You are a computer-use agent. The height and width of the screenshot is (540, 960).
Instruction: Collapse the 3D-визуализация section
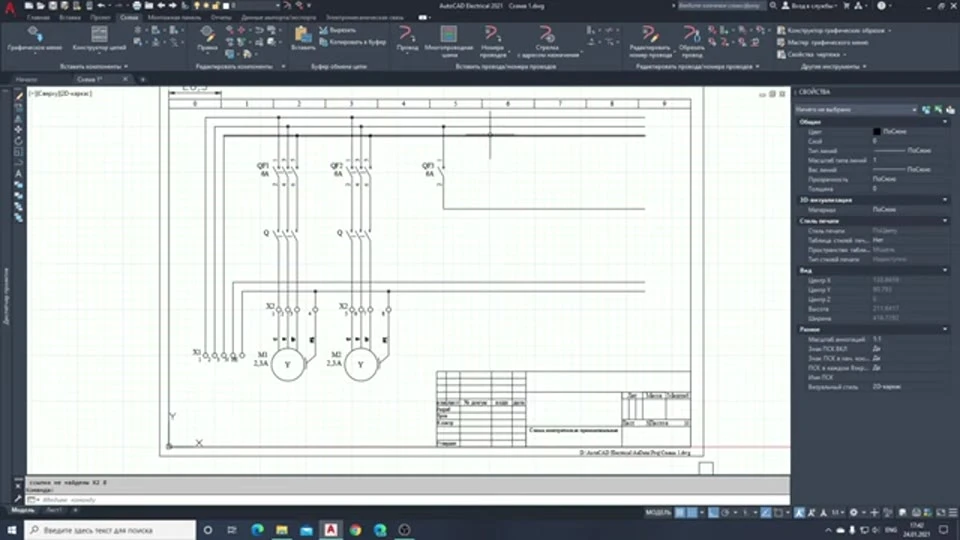point(945,200)
